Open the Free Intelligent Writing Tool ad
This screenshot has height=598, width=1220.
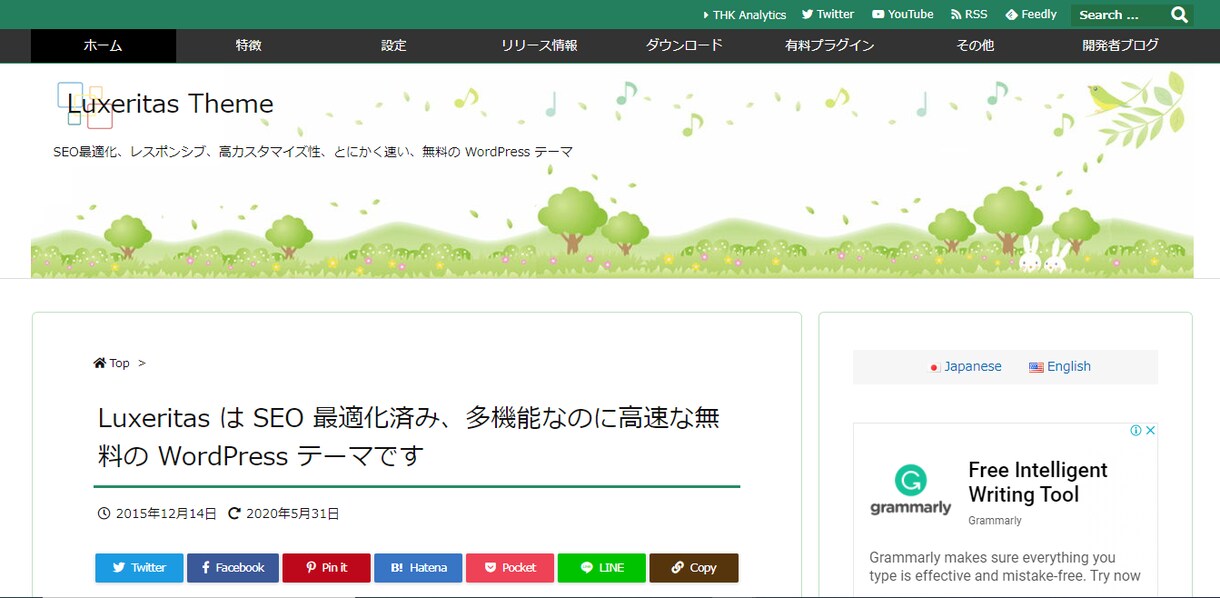(x=1038, y=482)
